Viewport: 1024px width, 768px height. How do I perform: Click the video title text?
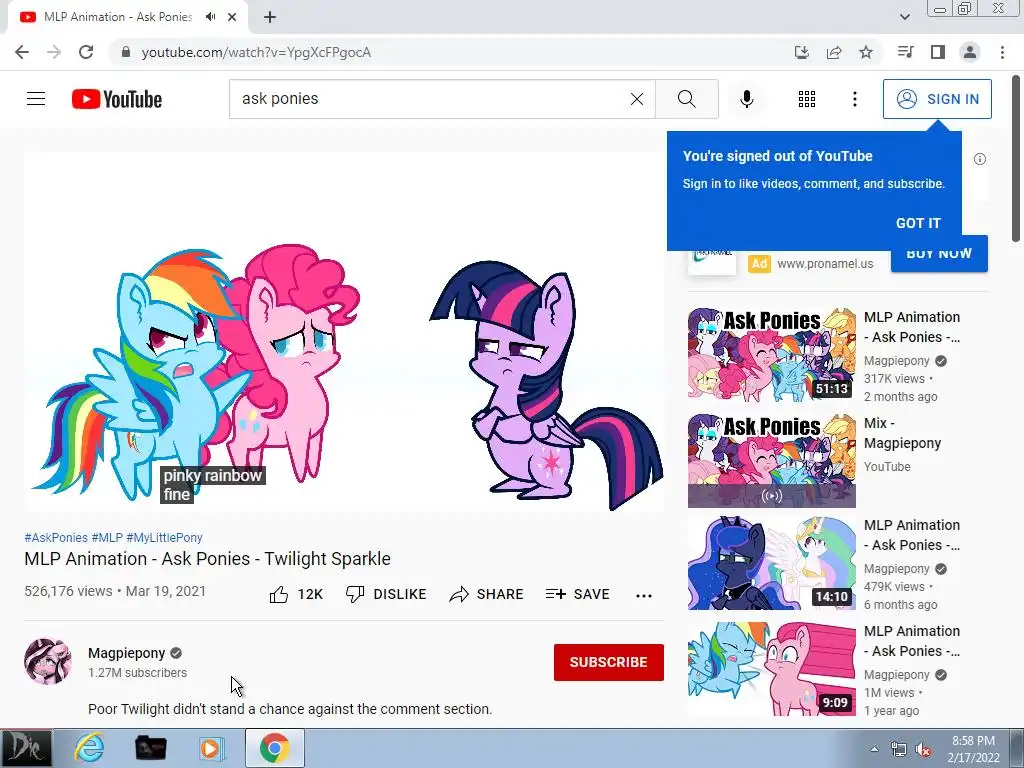tap(207, 559)
